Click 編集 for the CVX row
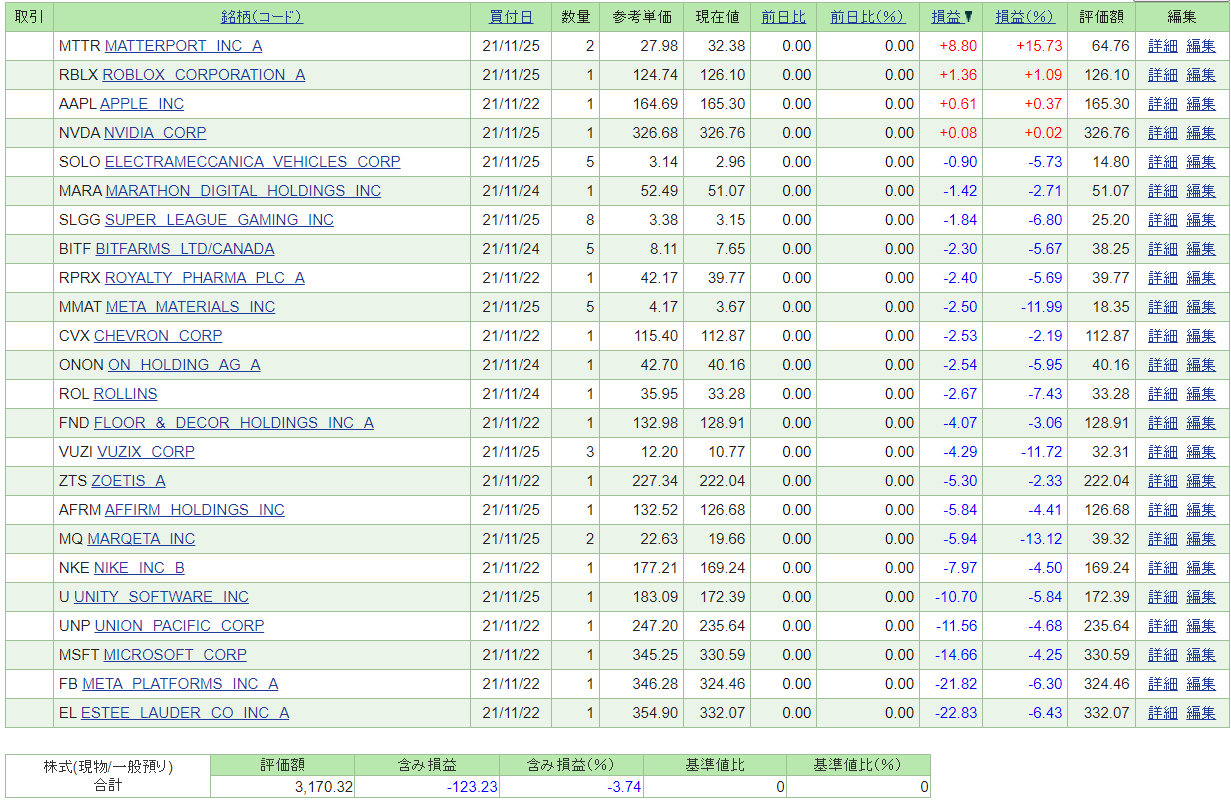Screen dimensions: 1231x801 pyautogui.click(x=1201, y=336)
